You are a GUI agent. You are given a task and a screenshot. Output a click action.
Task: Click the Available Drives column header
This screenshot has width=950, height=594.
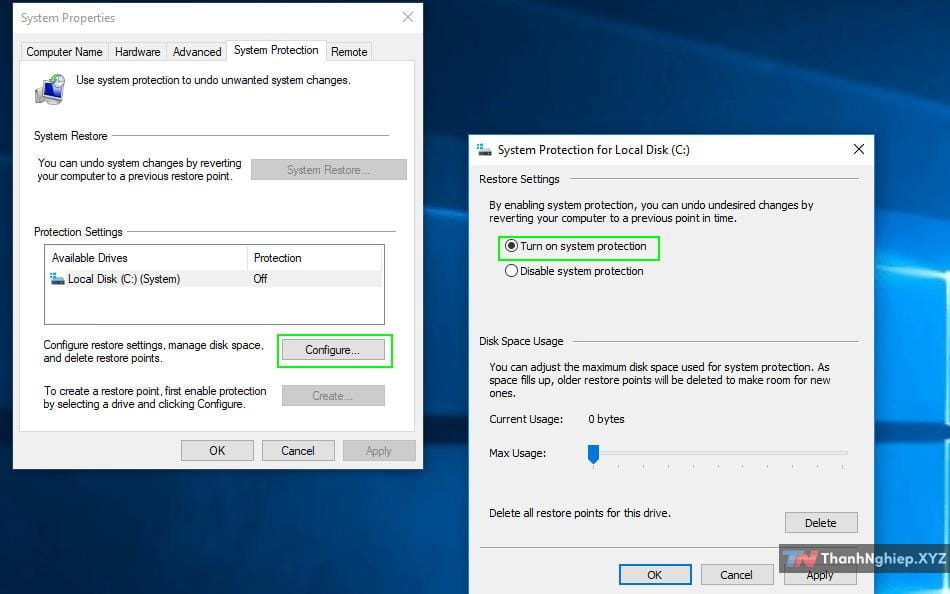pyautogui.click(x=146, y=258)
